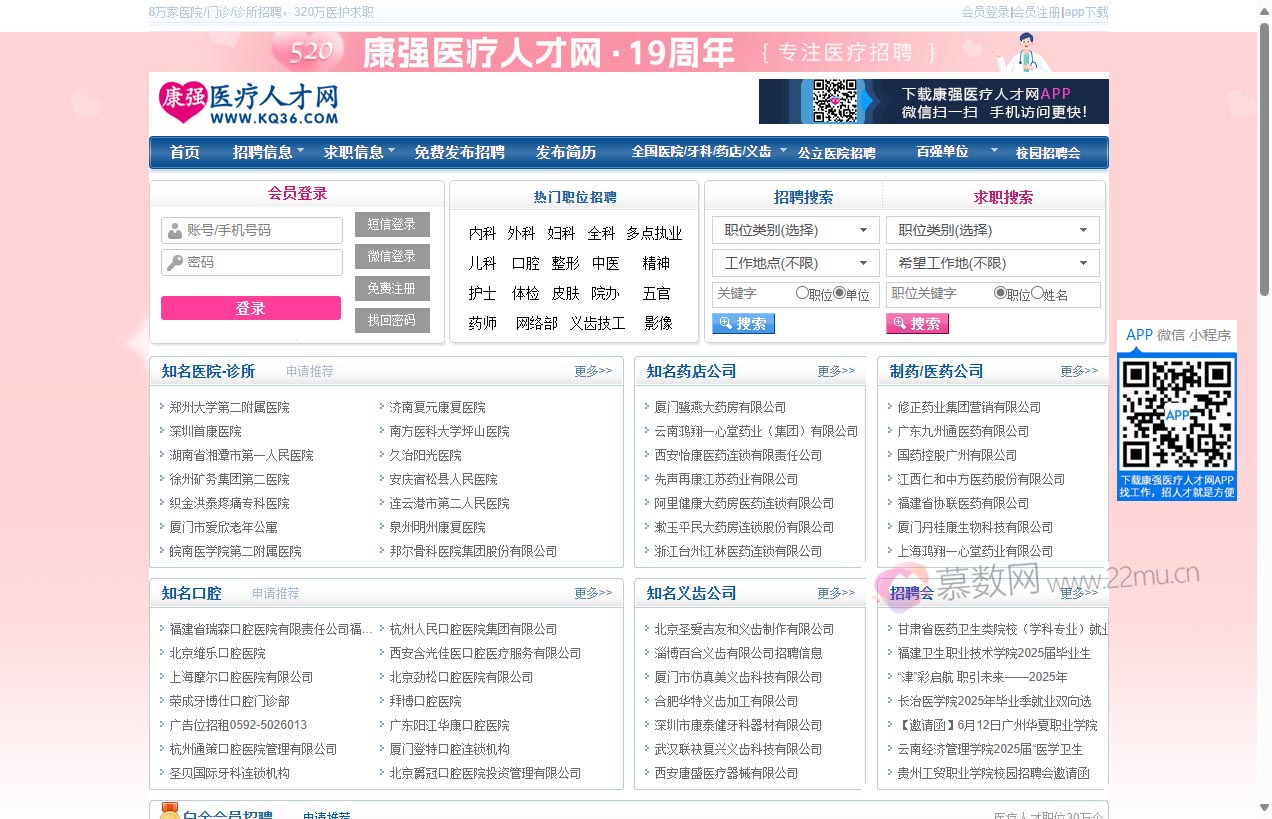
Task: Open the 希望工作地(不限) dropdown
Action: 992,262
